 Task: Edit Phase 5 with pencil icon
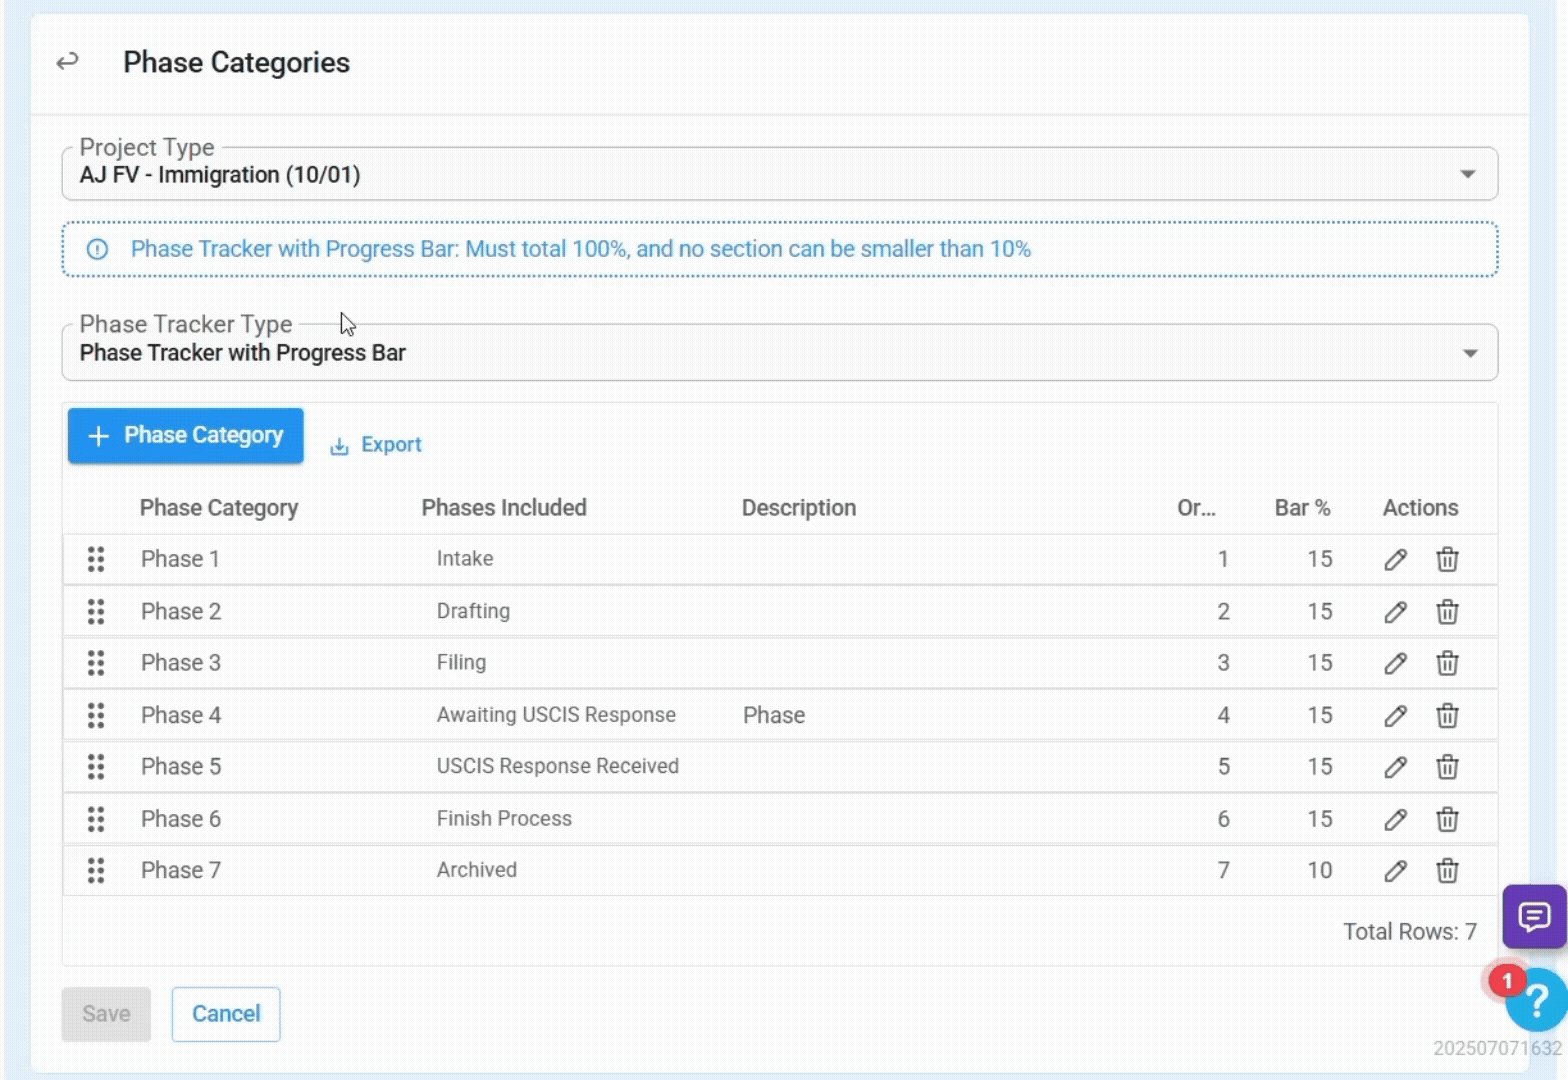1396,767
